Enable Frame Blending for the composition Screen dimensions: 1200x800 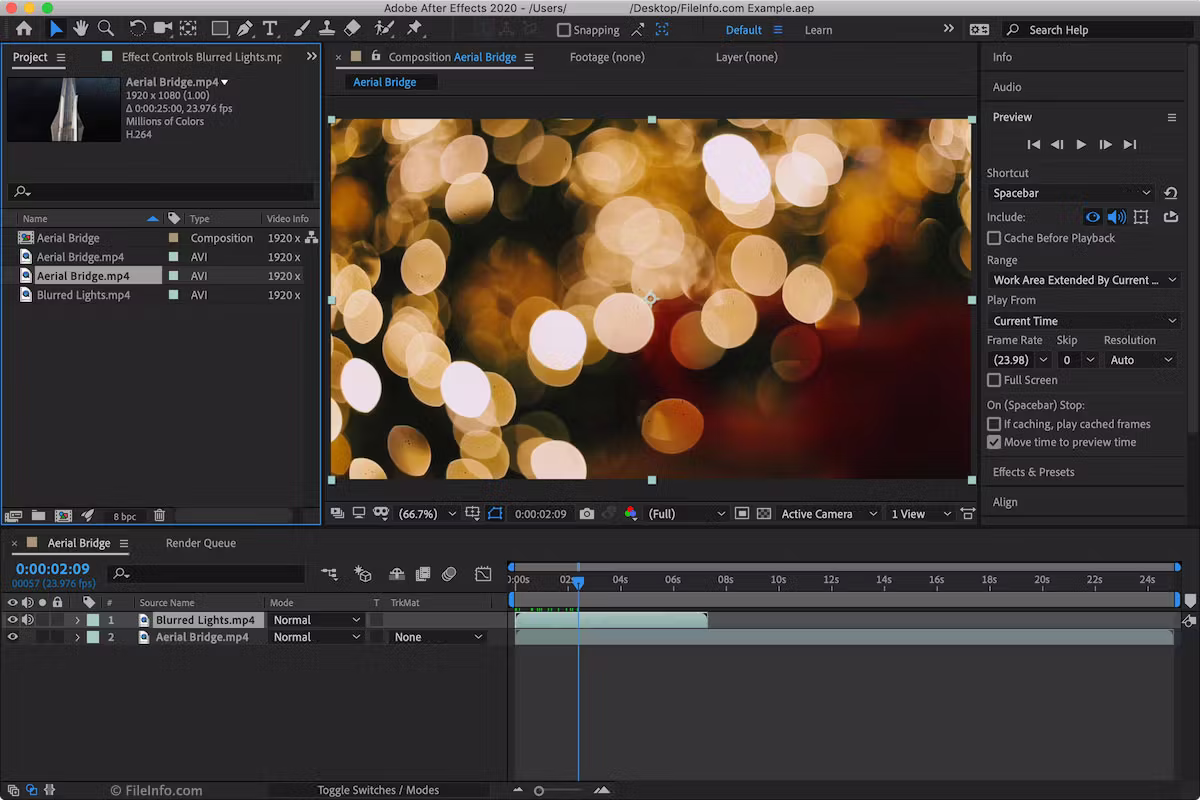(422, 573)
